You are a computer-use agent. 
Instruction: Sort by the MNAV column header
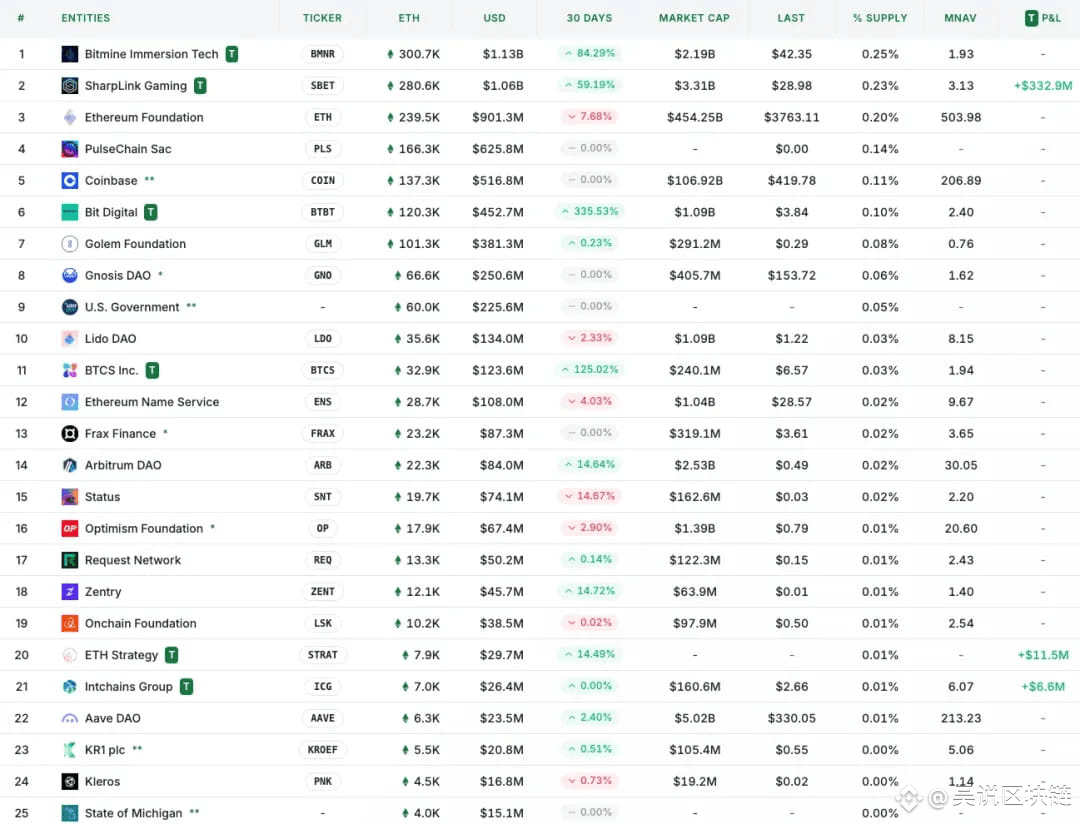point(961,18)
